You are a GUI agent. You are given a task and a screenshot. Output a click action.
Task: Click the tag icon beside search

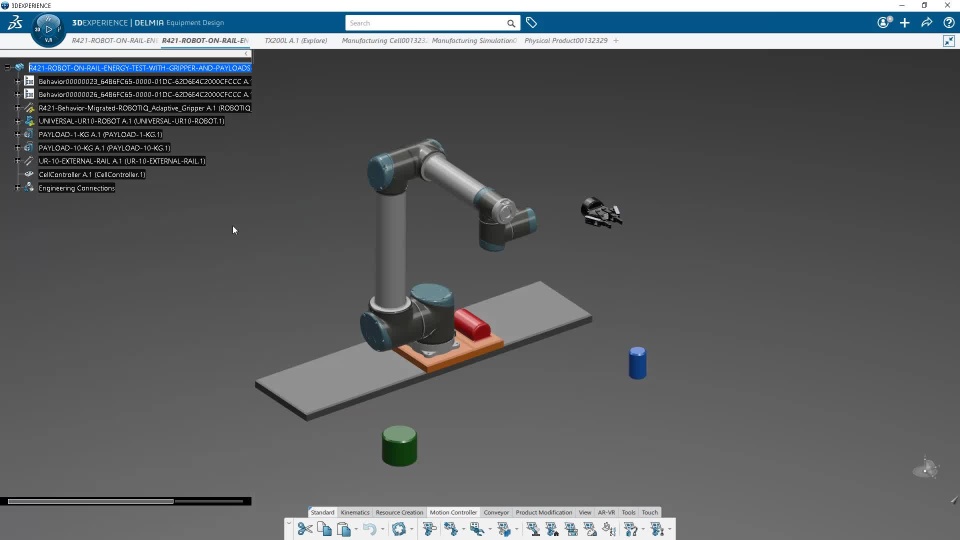pyautogui.click(x=531, y=23)
